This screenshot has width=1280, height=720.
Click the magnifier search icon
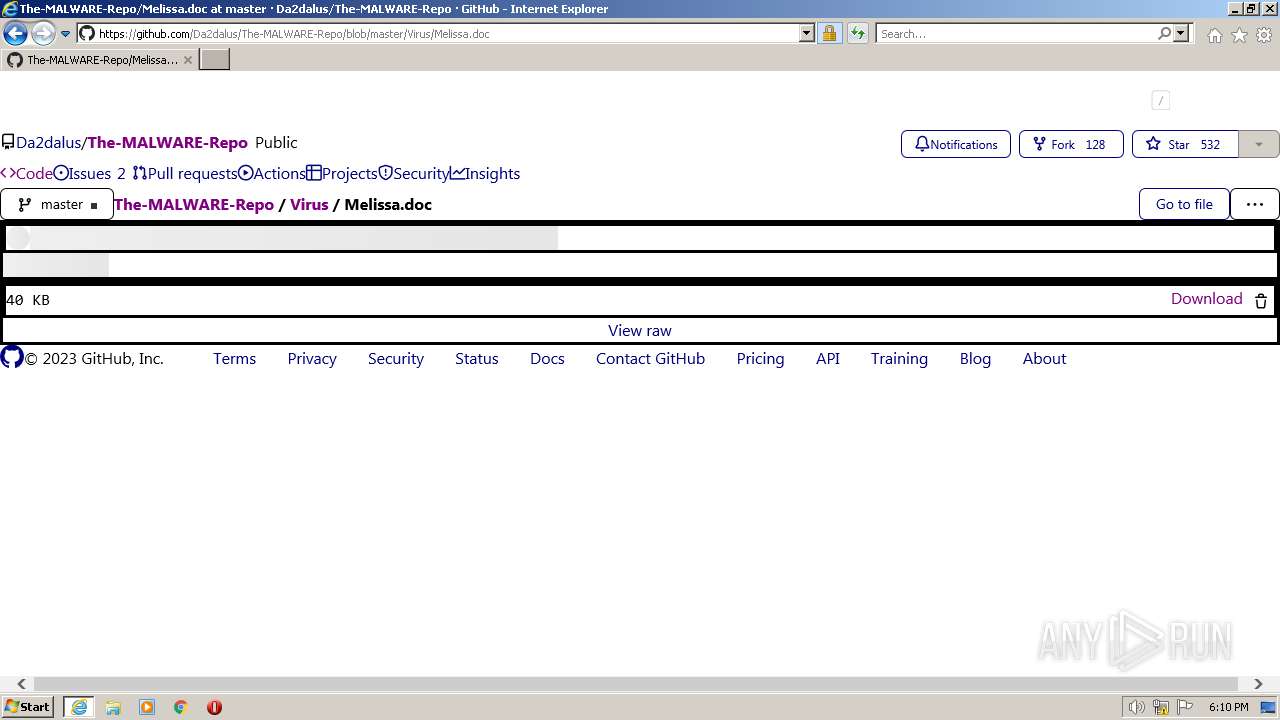click(1164, 34)
